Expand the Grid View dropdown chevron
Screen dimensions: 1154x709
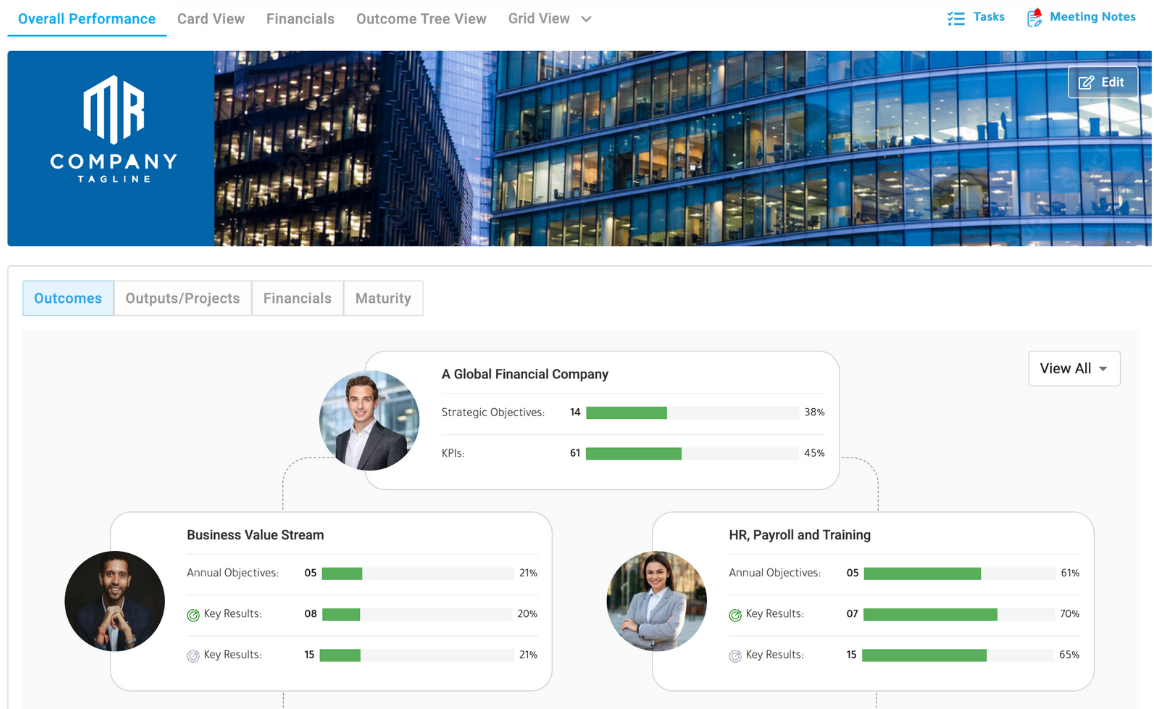(587, 19)
